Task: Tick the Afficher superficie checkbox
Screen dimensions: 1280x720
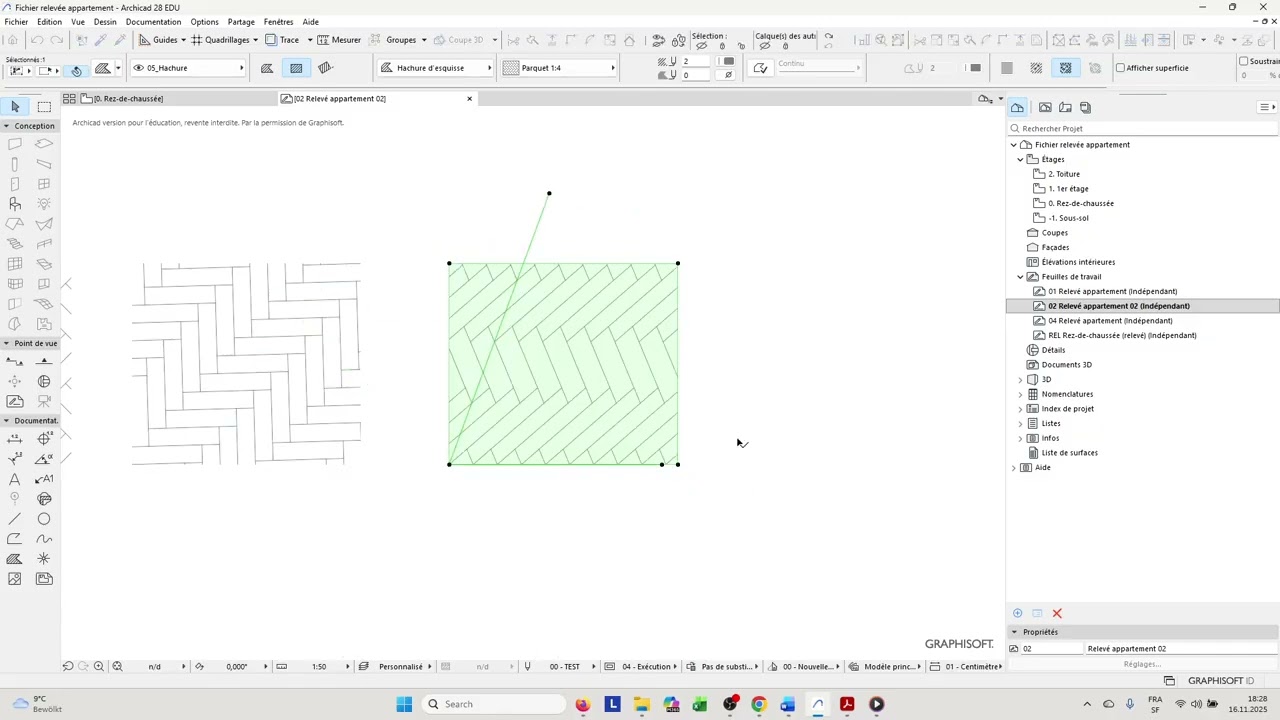Action: (x=1120, y=68)
